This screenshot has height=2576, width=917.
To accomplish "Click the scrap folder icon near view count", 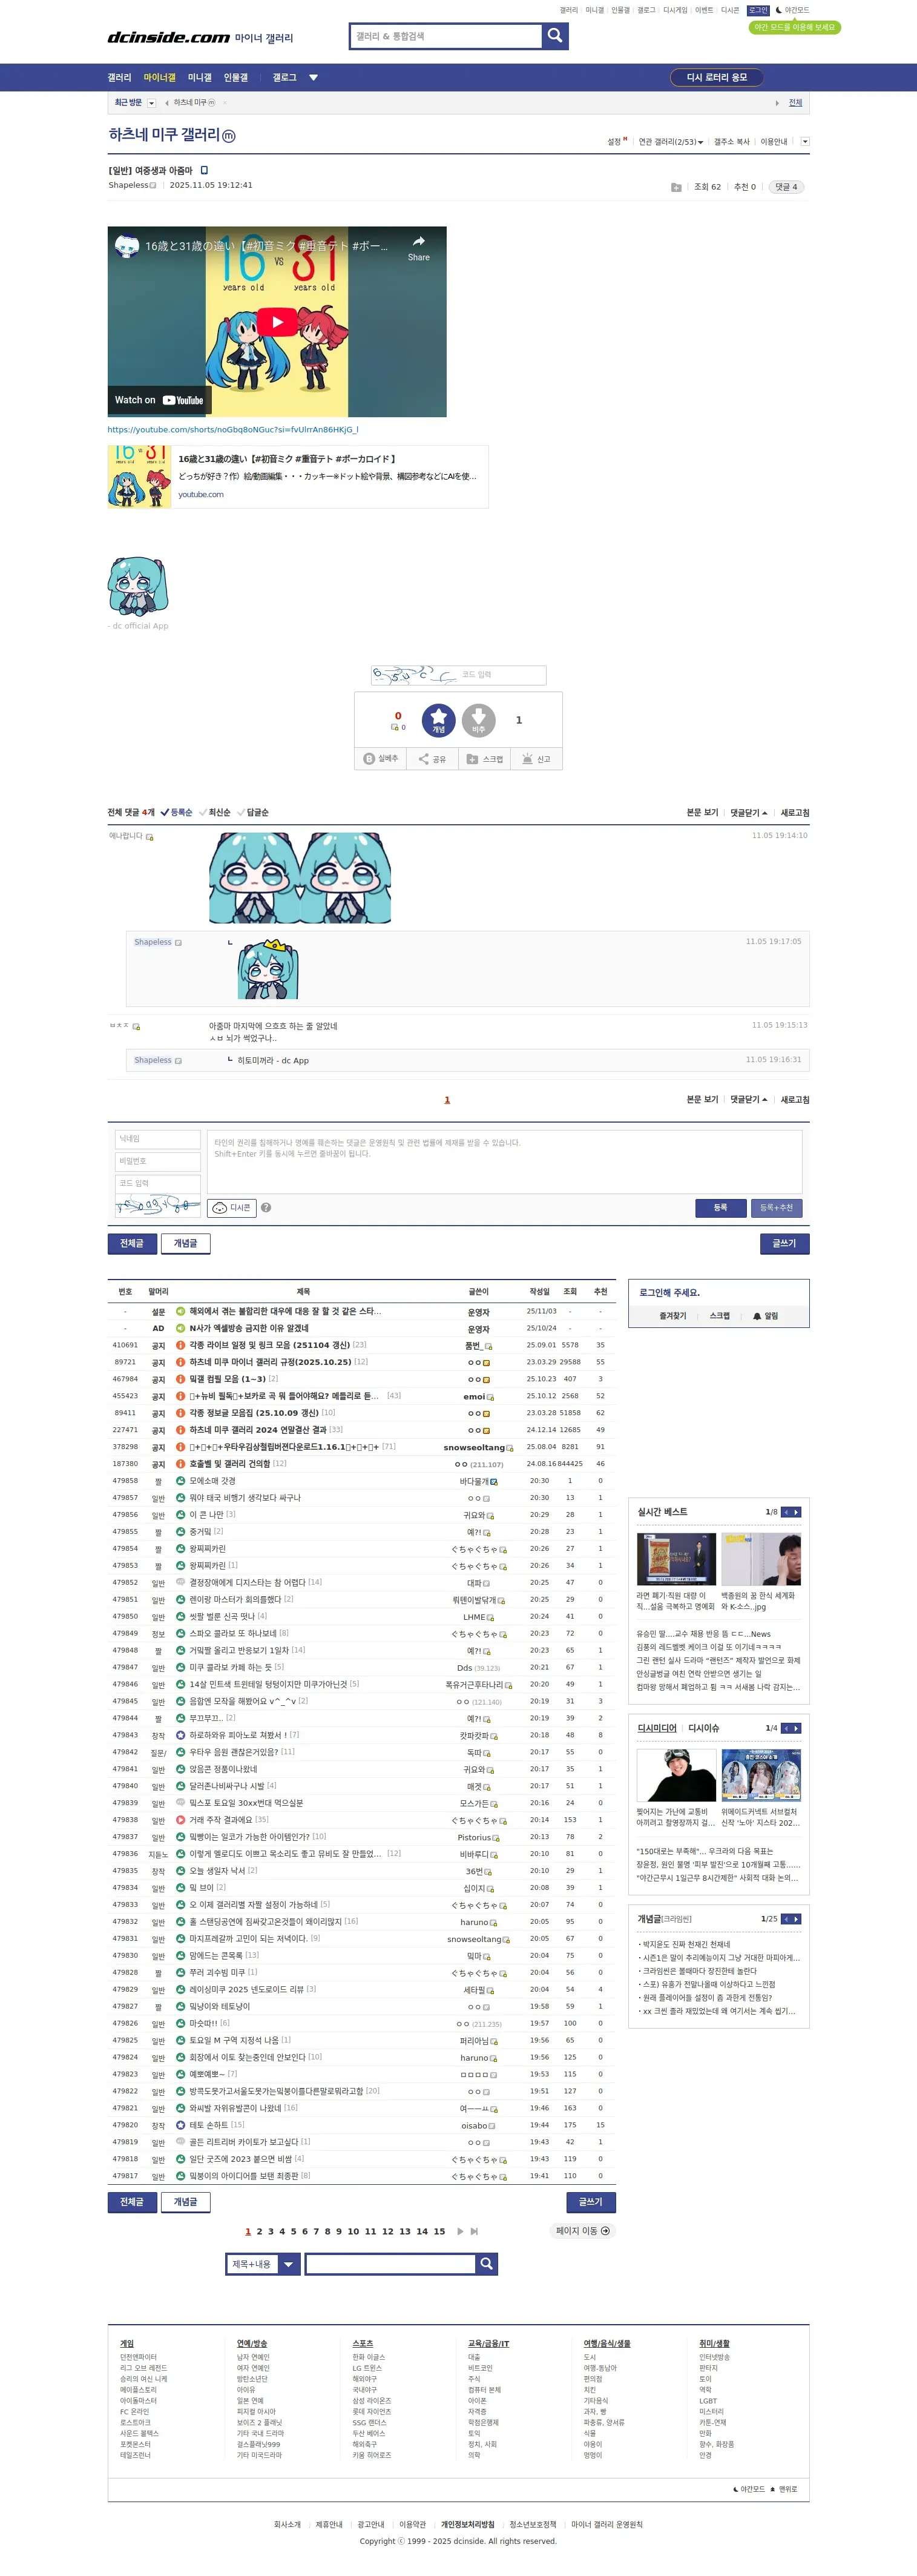I will click(x=676, y=187).
